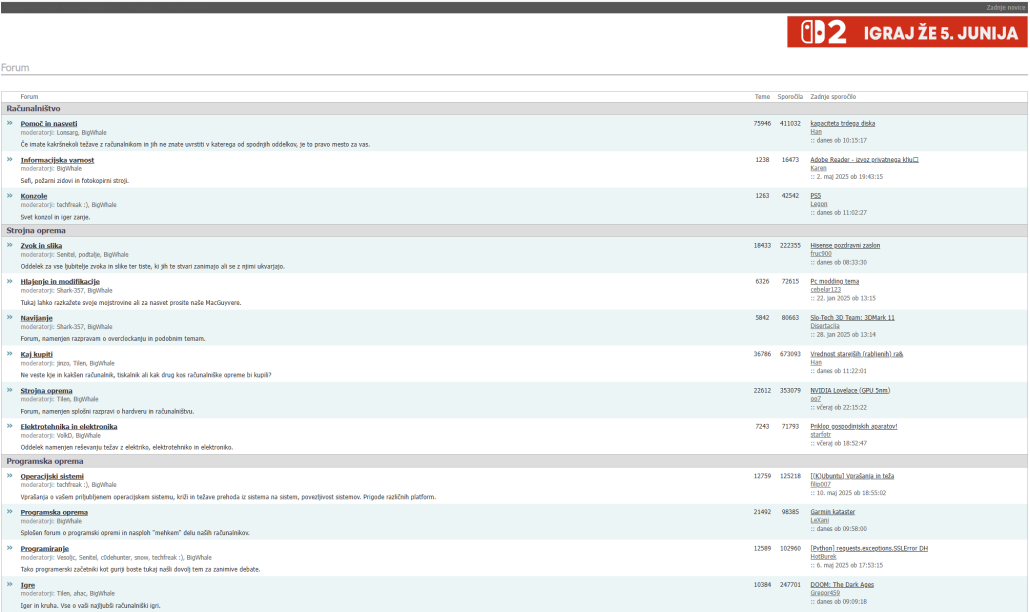Open the Elektrotehnika in elektronika forum
1030x612 pixels.
pos(68,427)
